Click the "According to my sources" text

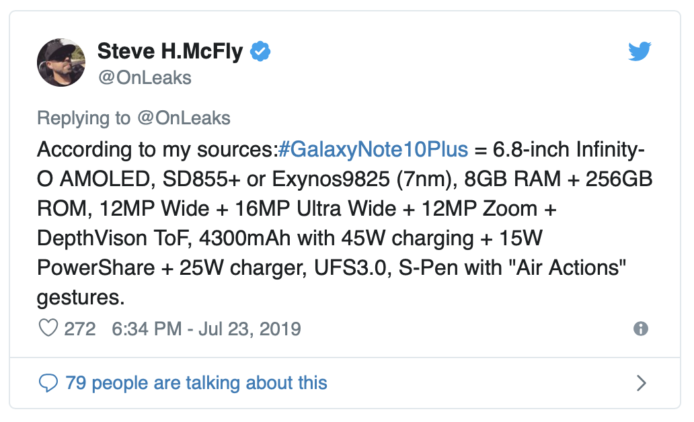coord(155,150)
